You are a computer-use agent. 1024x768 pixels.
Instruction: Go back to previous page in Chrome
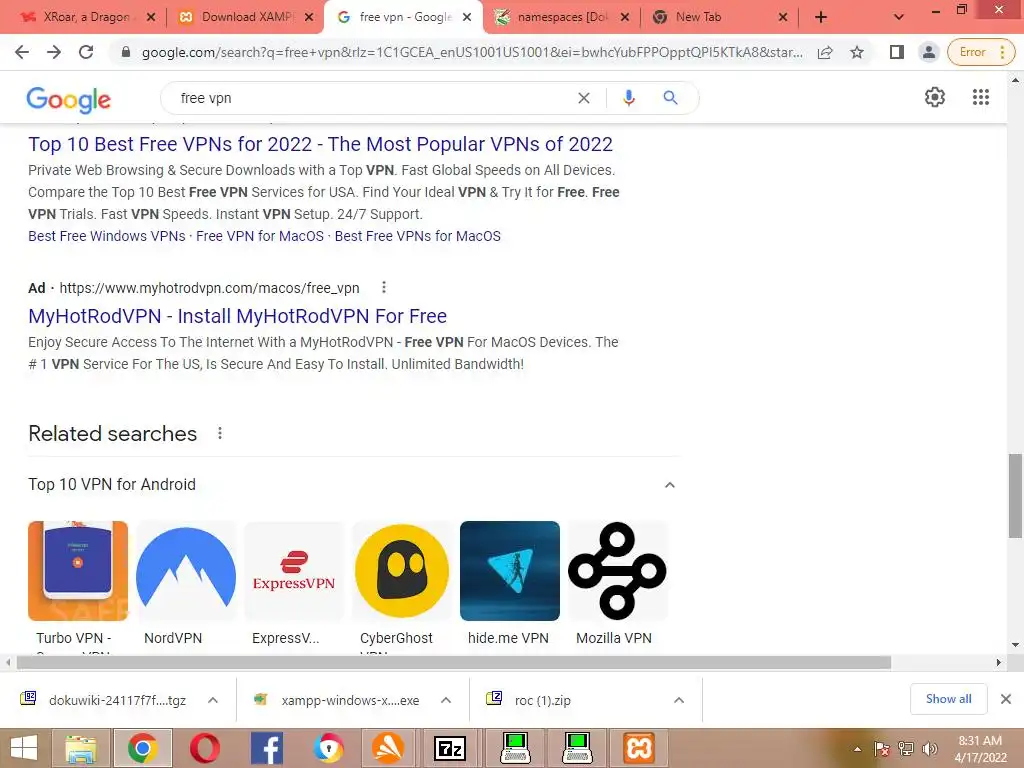pyautogui.click(x=22, y=52)
